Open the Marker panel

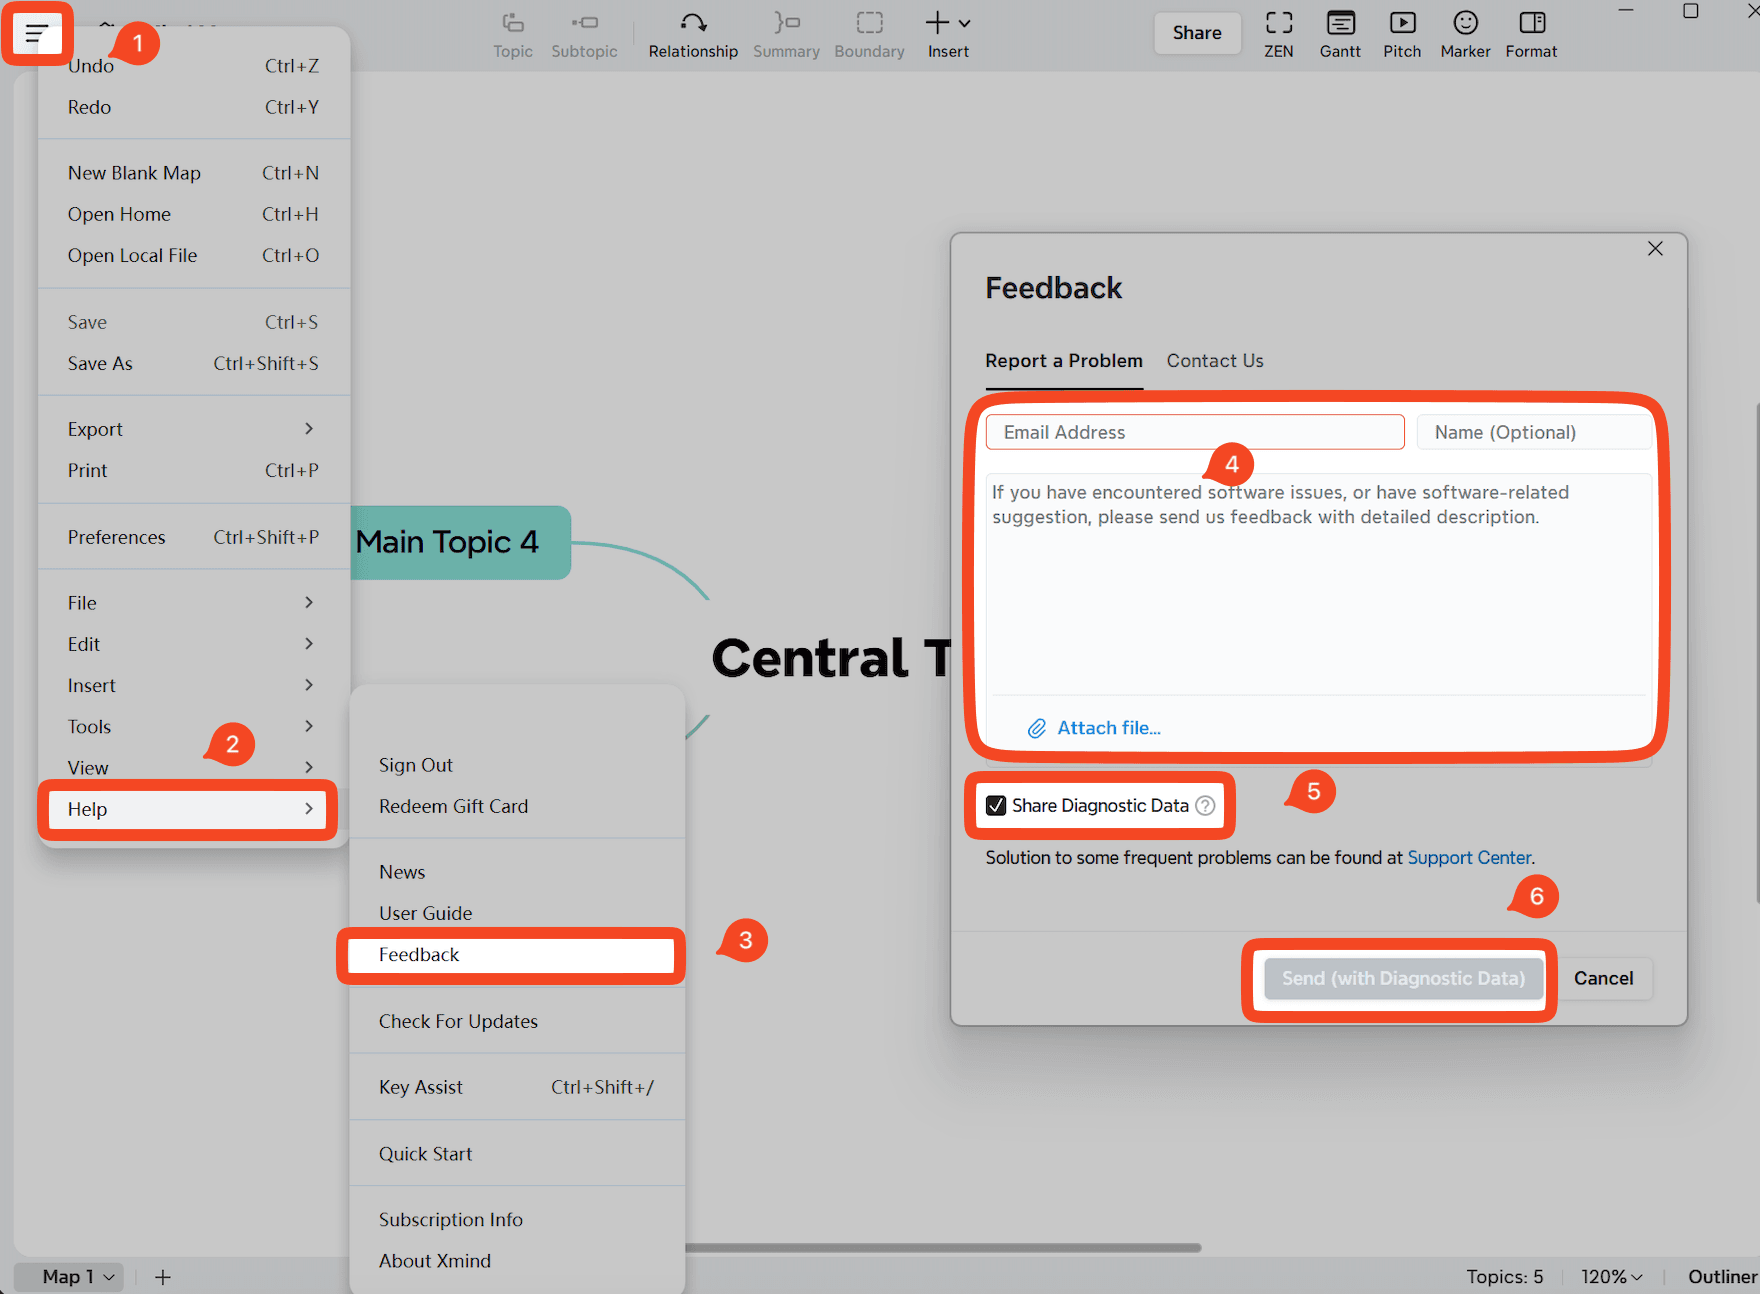1465,35
